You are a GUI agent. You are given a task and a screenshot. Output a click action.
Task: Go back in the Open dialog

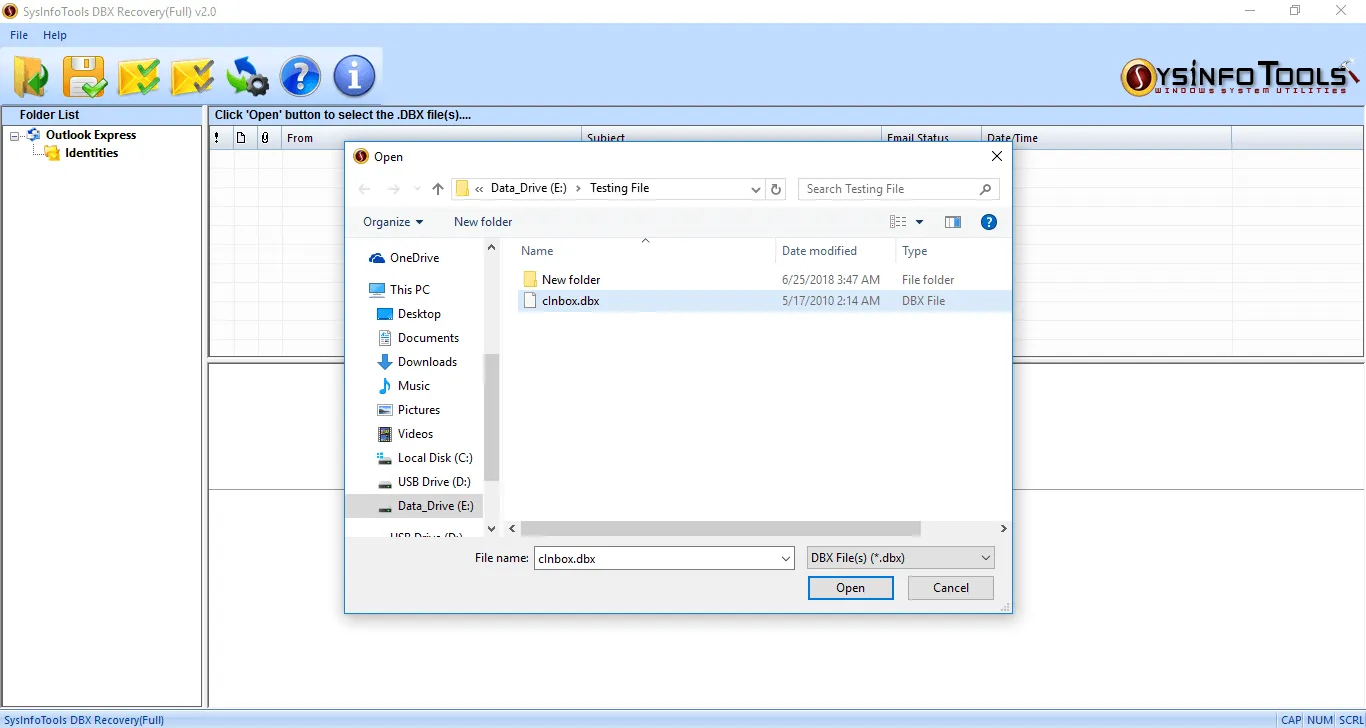[365, 189]
